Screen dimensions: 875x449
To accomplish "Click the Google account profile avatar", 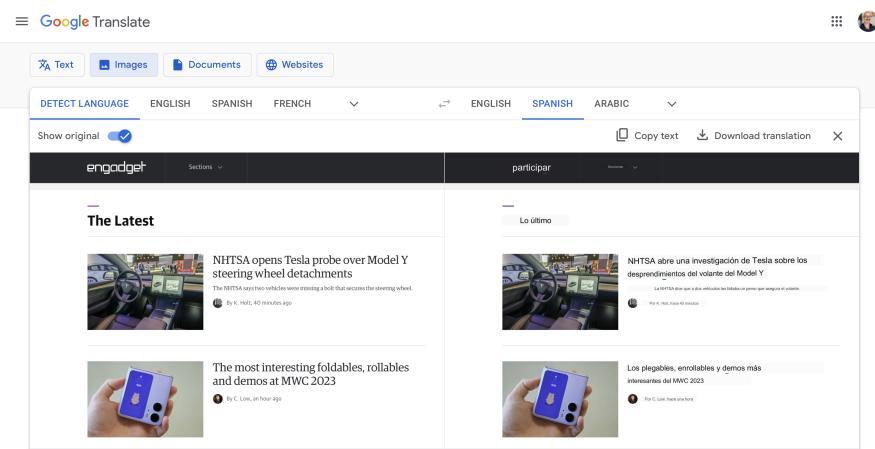I will pos(866,22).
